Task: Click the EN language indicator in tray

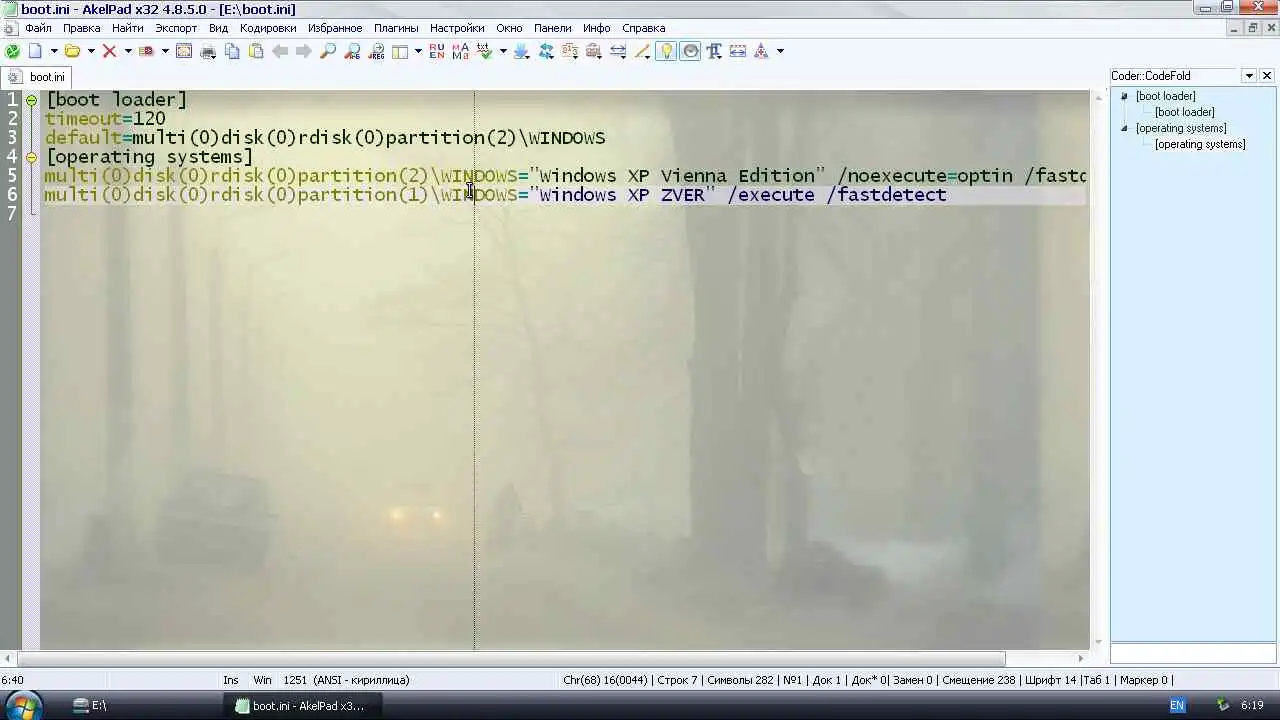Action: click(1177, 706)
